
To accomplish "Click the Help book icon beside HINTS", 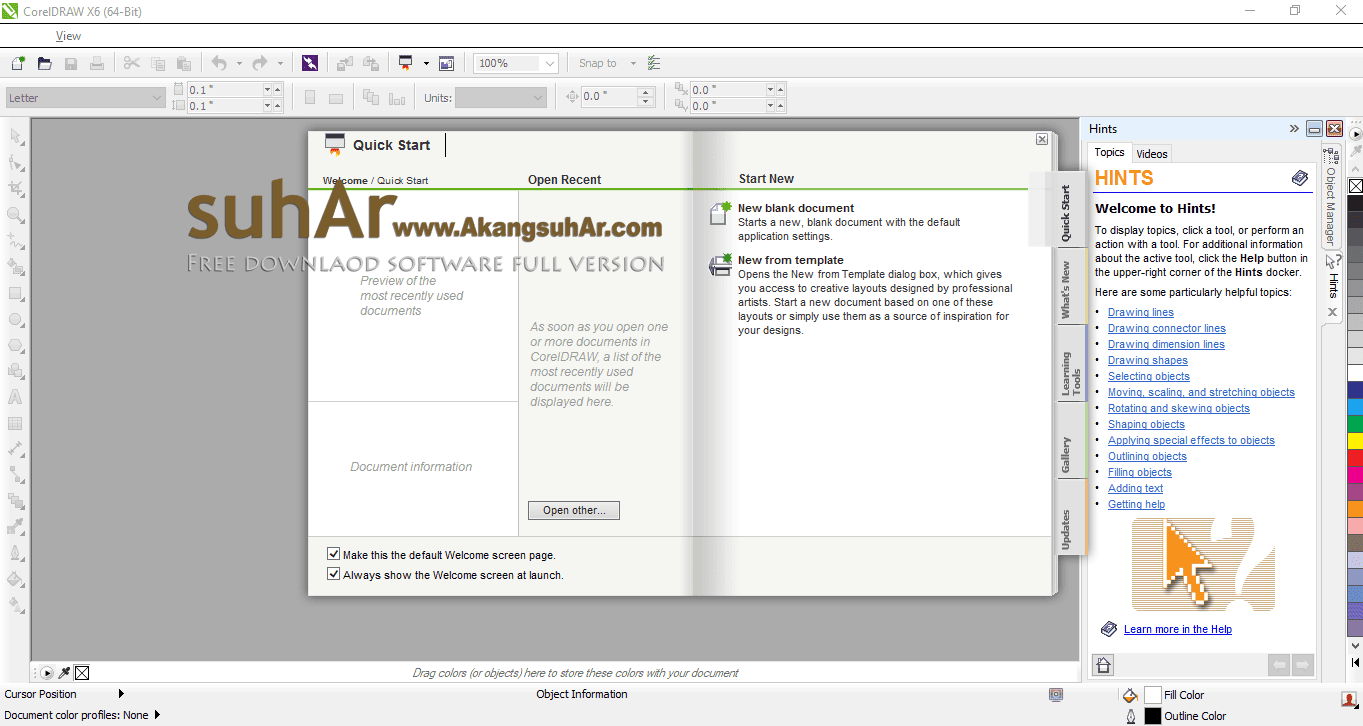I will (1299, 178).
